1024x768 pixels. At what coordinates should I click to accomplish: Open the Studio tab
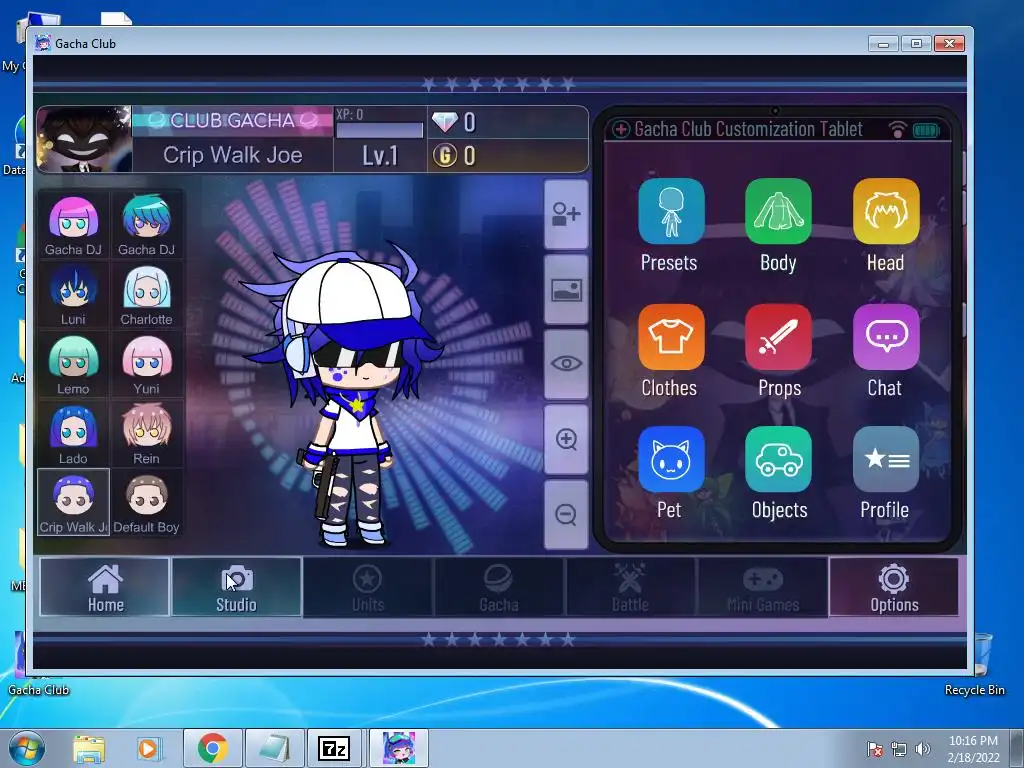[236, 586]
